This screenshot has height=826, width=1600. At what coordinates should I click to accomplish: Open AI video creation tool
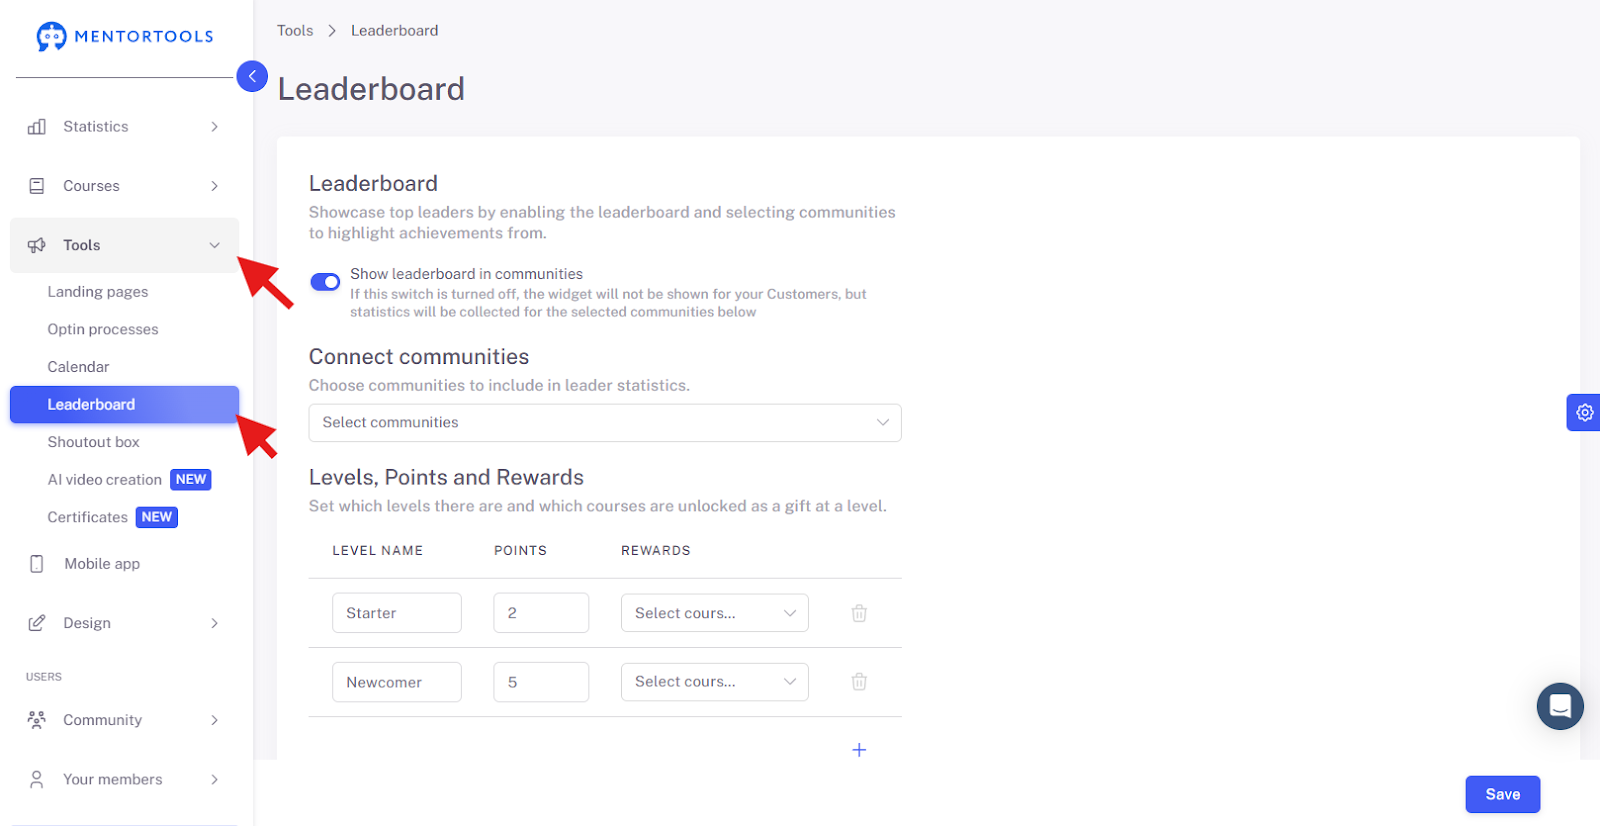(104, 480)
